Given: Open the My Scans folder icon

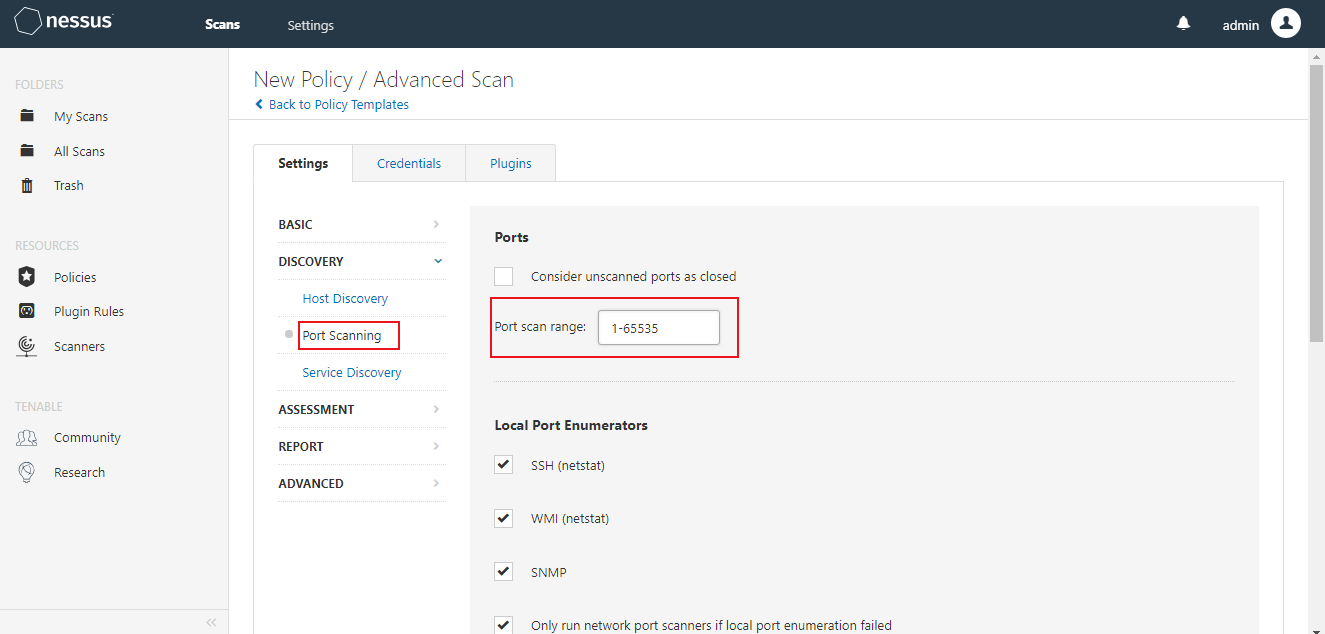Looking at the screenshot, I should click(28, 116).
